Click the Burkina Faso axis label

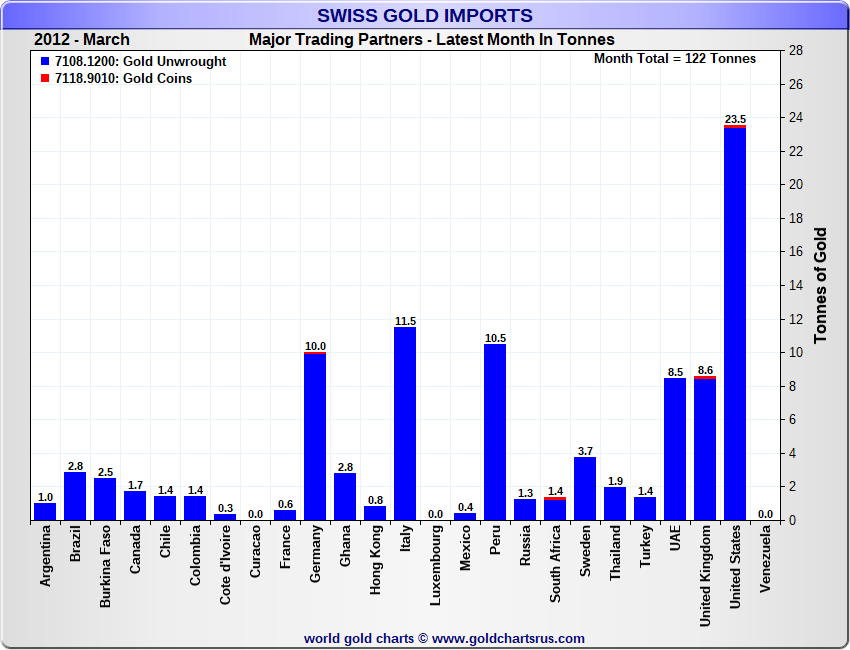point(105,568)
